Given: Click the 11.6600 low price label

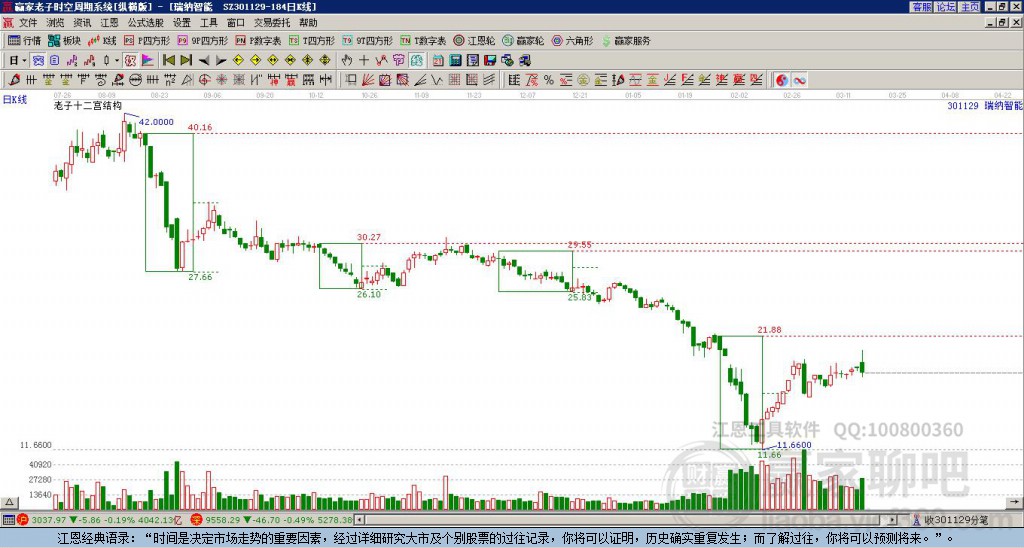Looking at the screenshot, I should pos(794,445).
